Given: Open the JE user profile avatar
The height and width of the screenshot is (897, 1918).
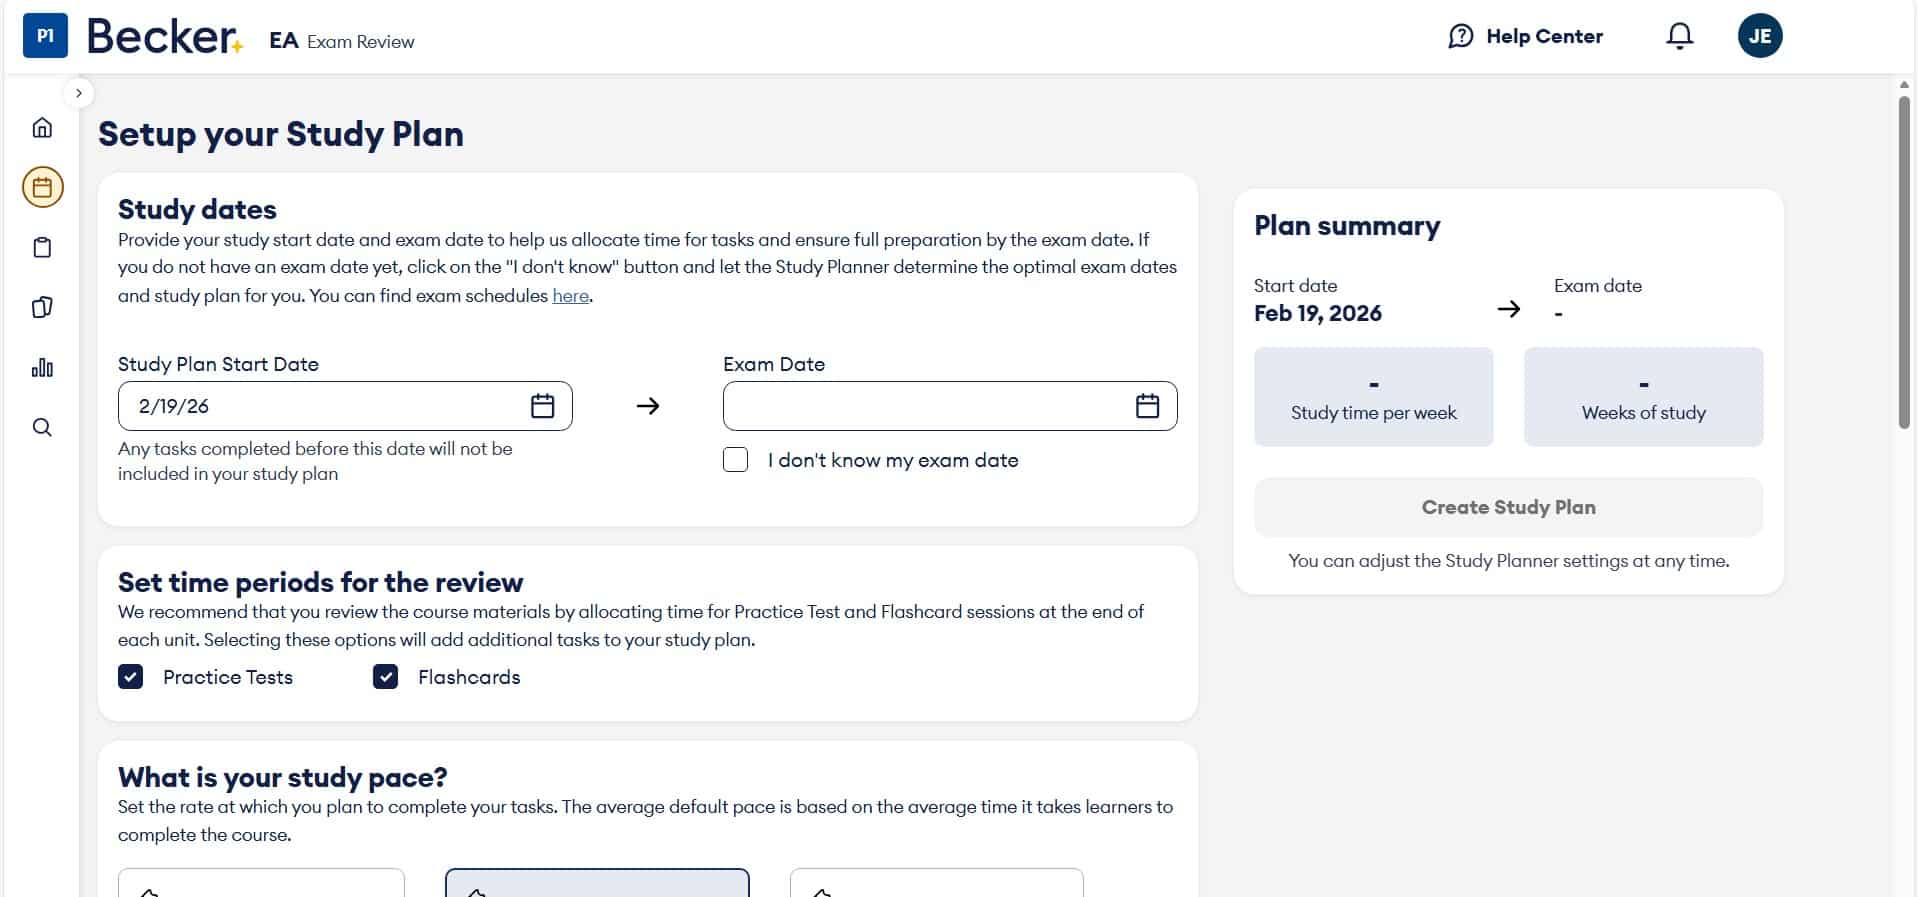Looking at the screenshot, I should (1759, 36).
